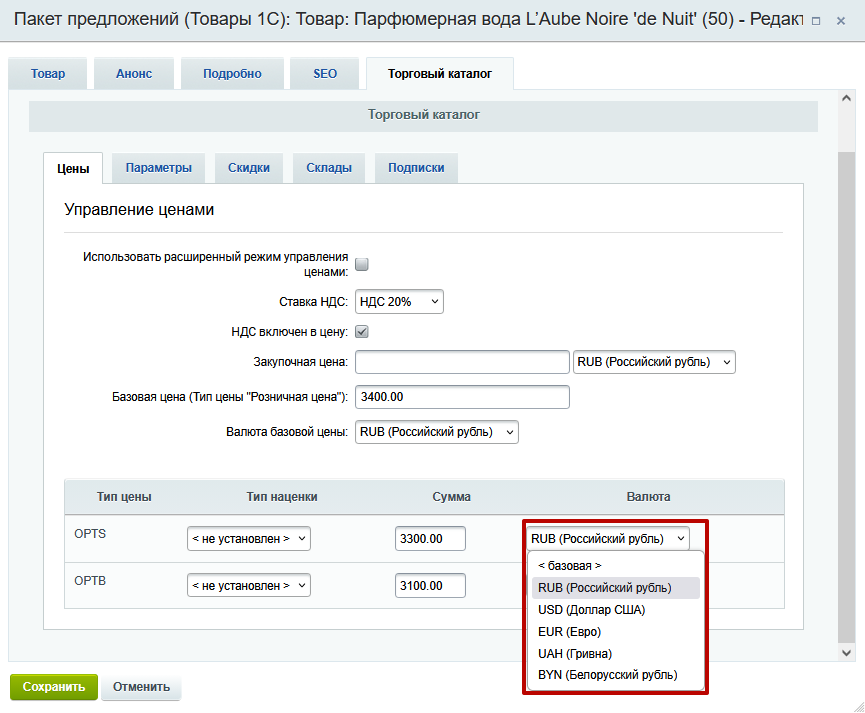The image size is (865, 713).
Task: Go to the Склады sub-tab
Action: pos(329,168)
